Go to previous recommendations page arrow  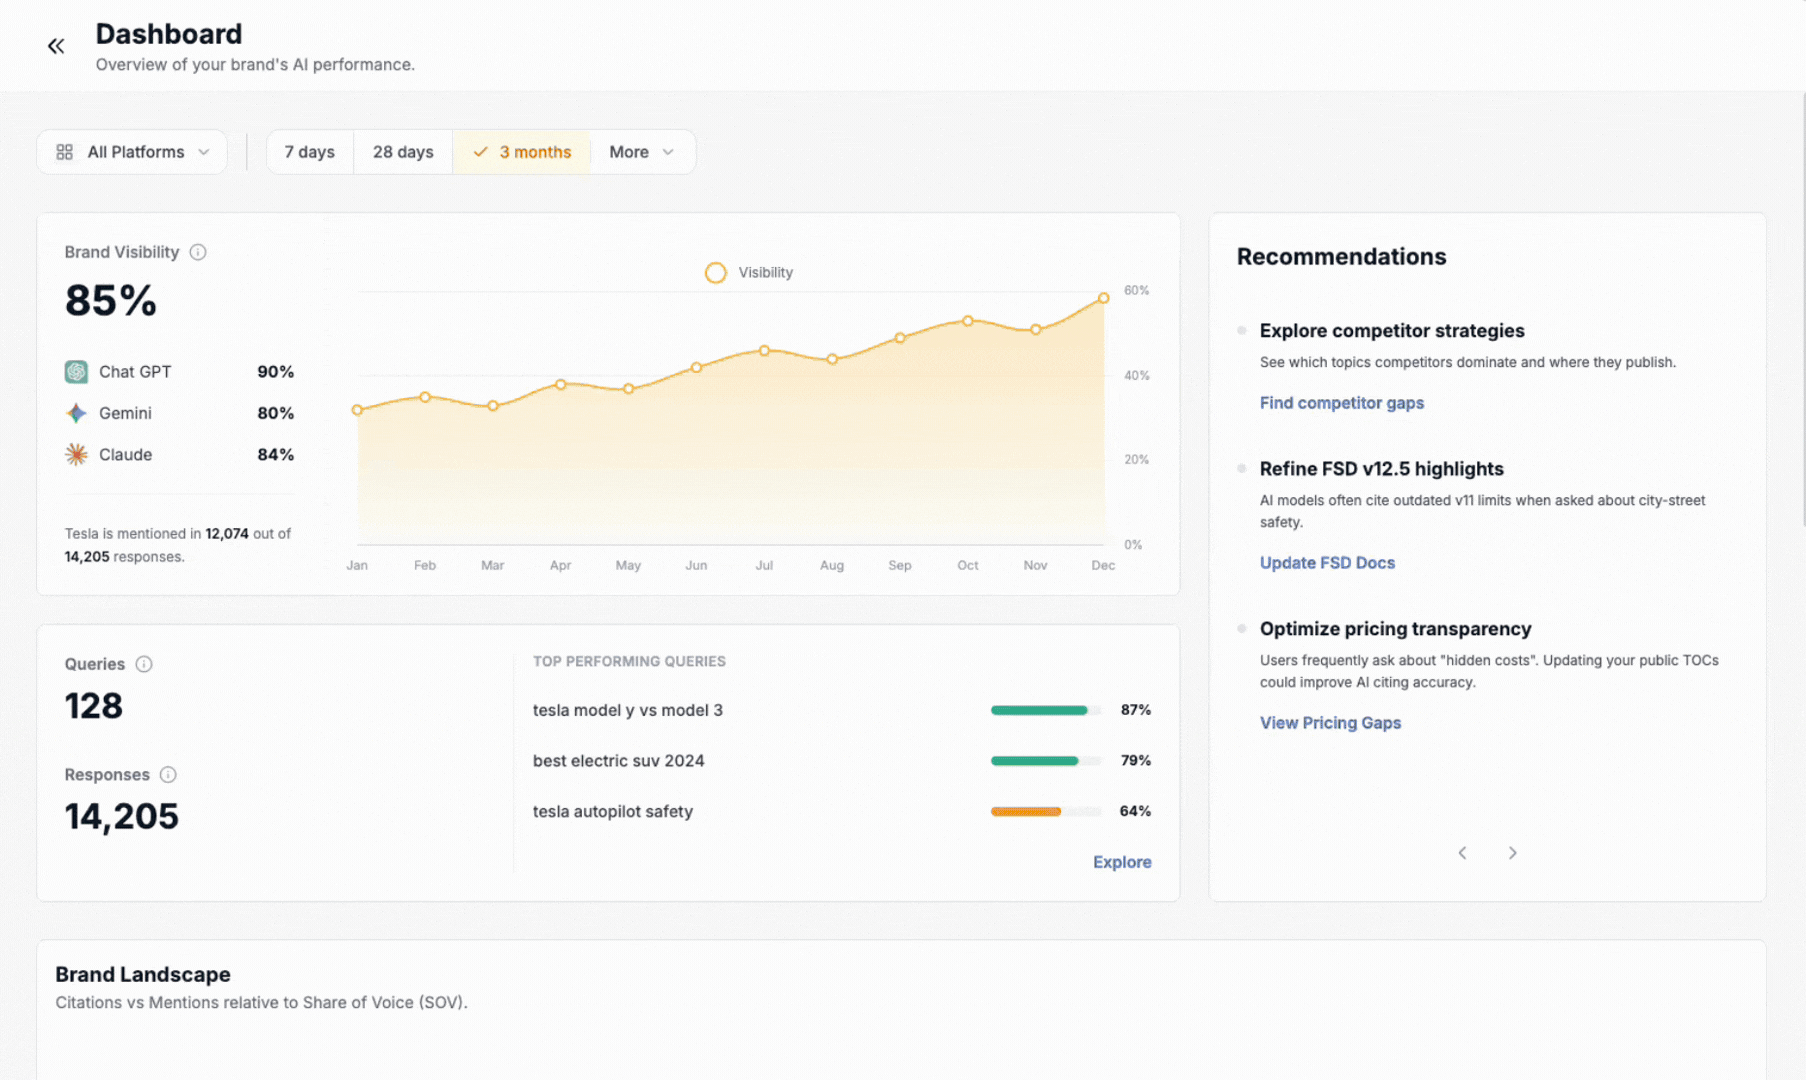pyautogui.click(x=1462, y=853)
